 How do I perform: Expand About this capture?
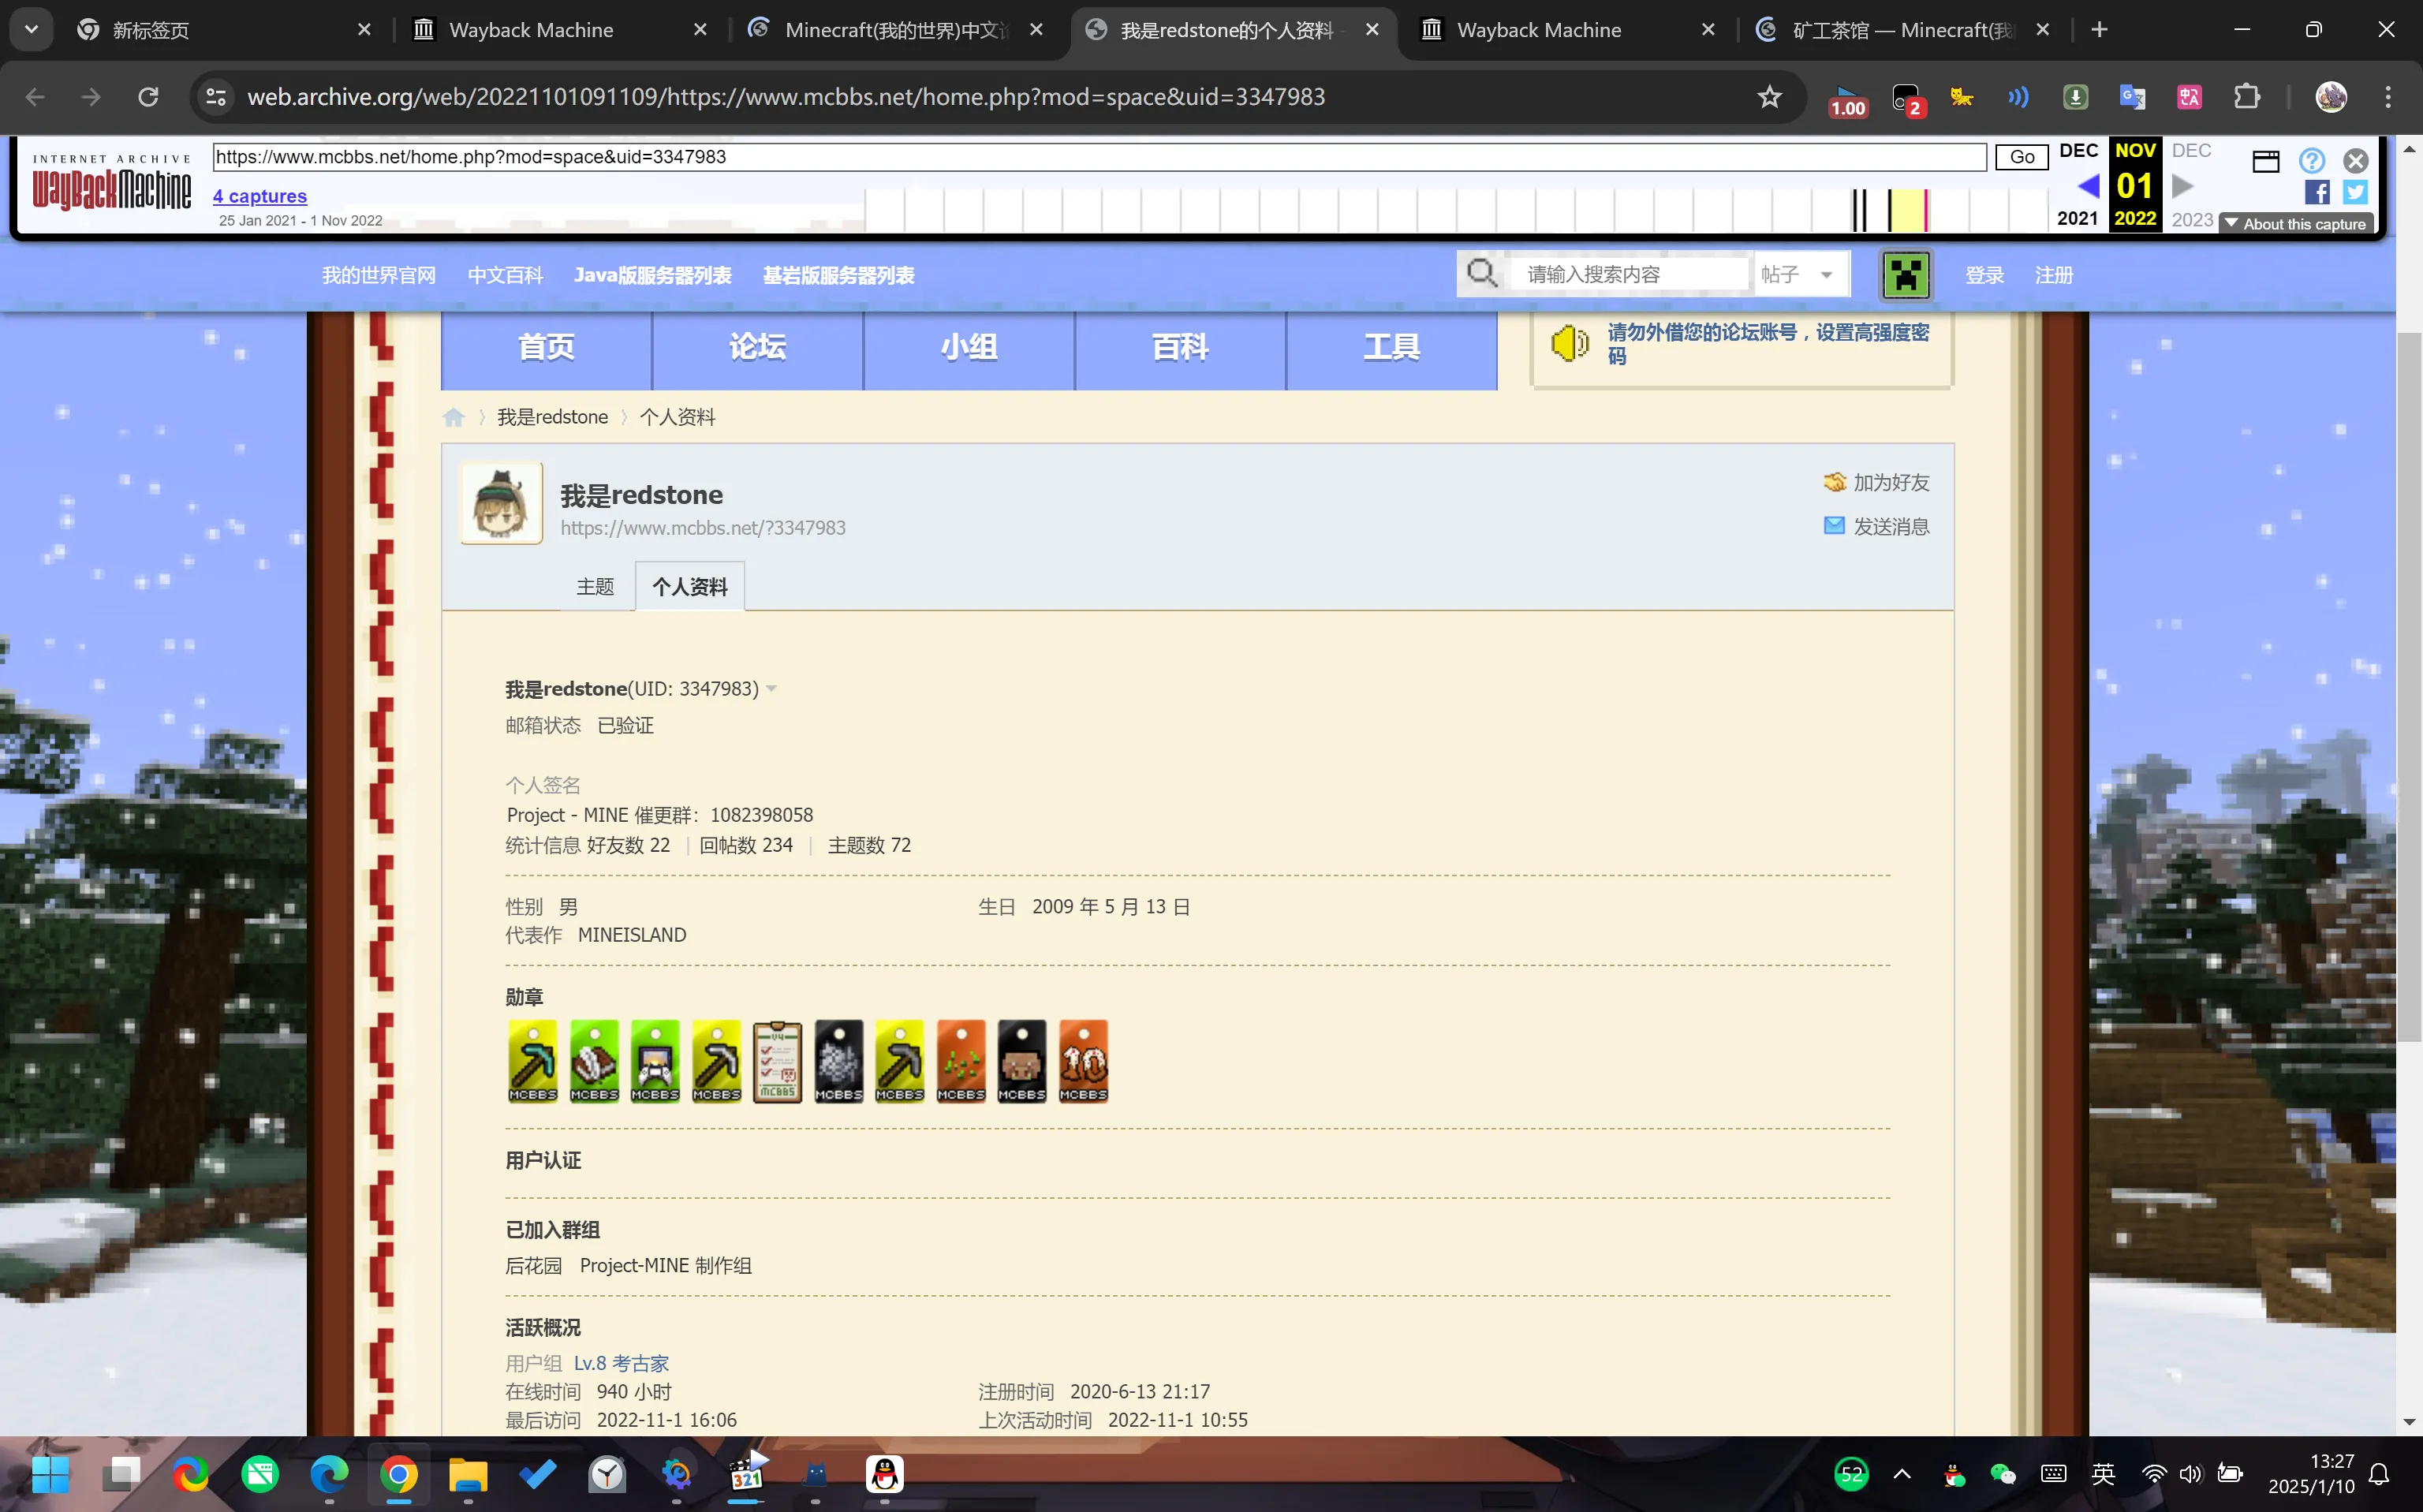pyautogui.click(x=2295, y=224)
